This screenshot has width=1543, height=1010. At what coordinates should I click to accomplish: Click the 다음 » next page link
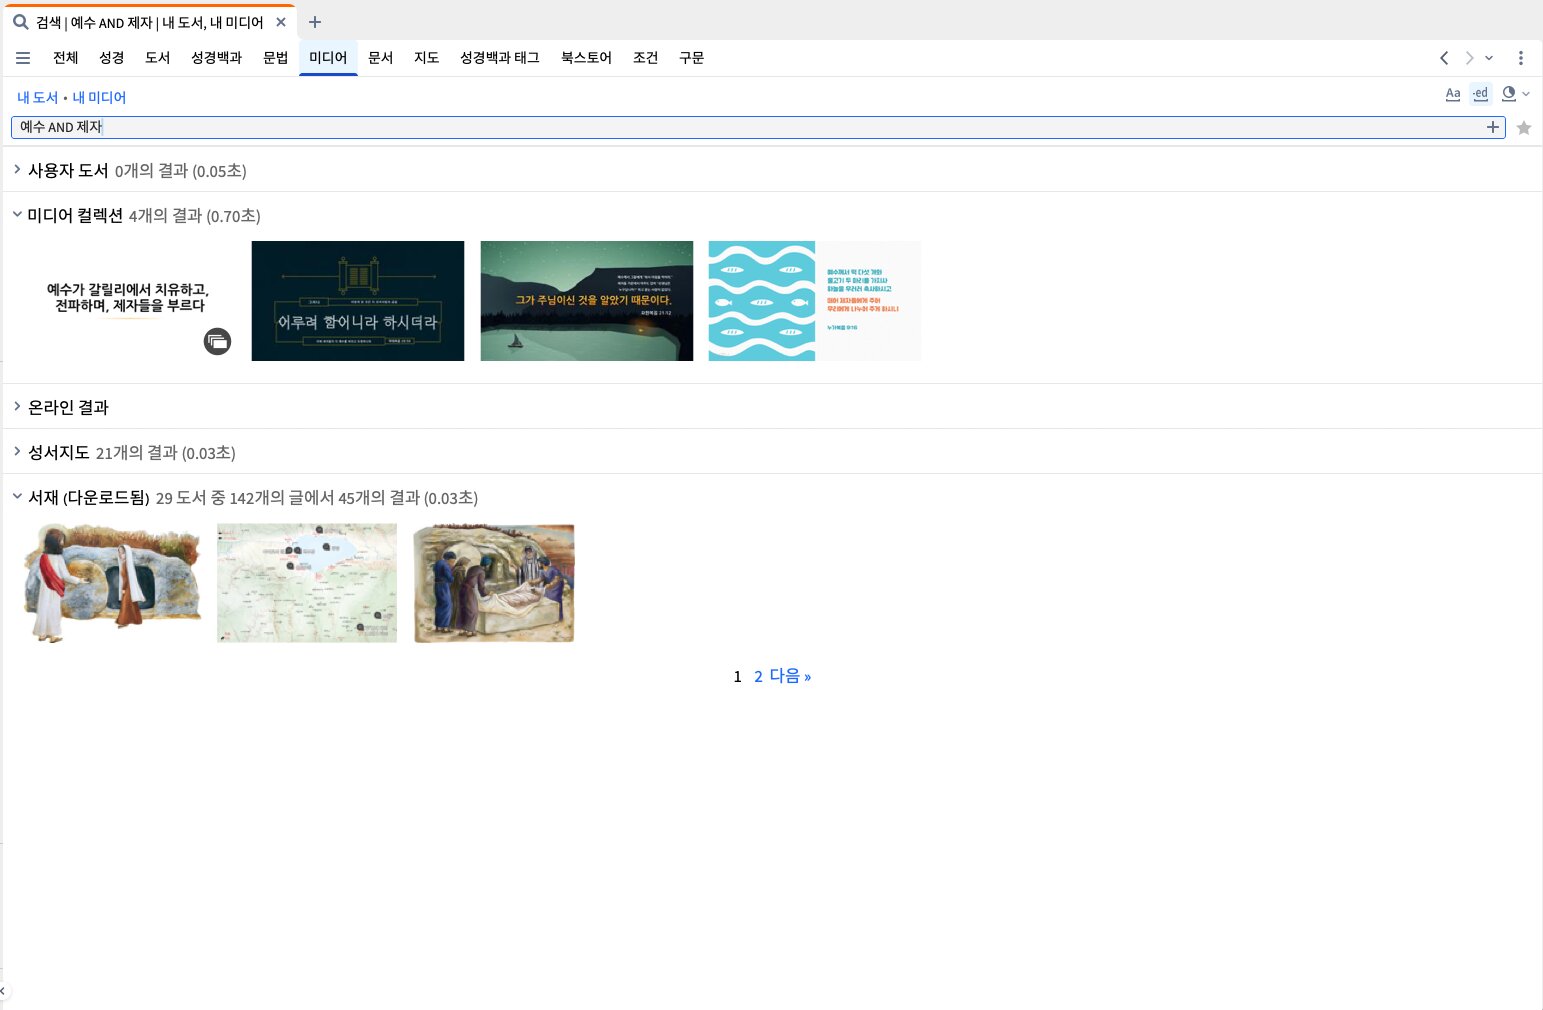pos(790,677)
